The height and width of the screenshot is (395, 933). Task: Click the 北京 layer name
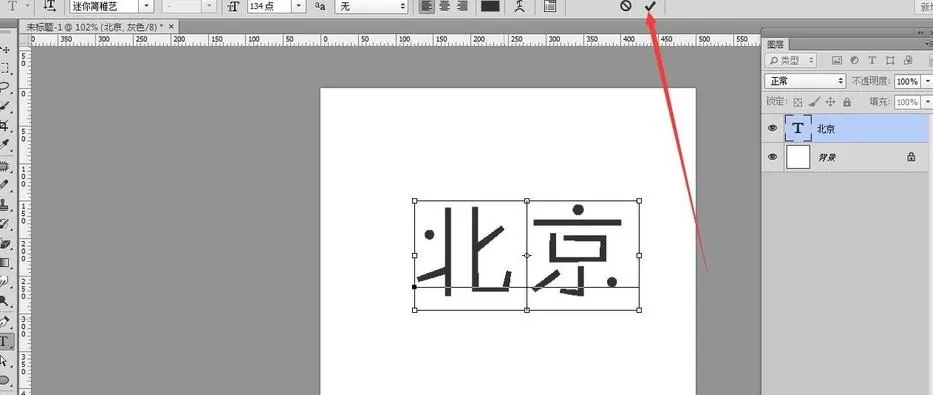[826, 128]
